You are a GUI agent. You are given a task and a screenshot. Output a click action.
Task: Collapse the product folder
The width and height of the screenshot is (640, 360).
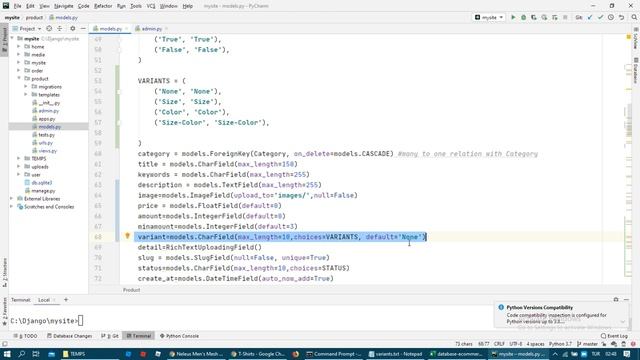click(x=19, y=78)
